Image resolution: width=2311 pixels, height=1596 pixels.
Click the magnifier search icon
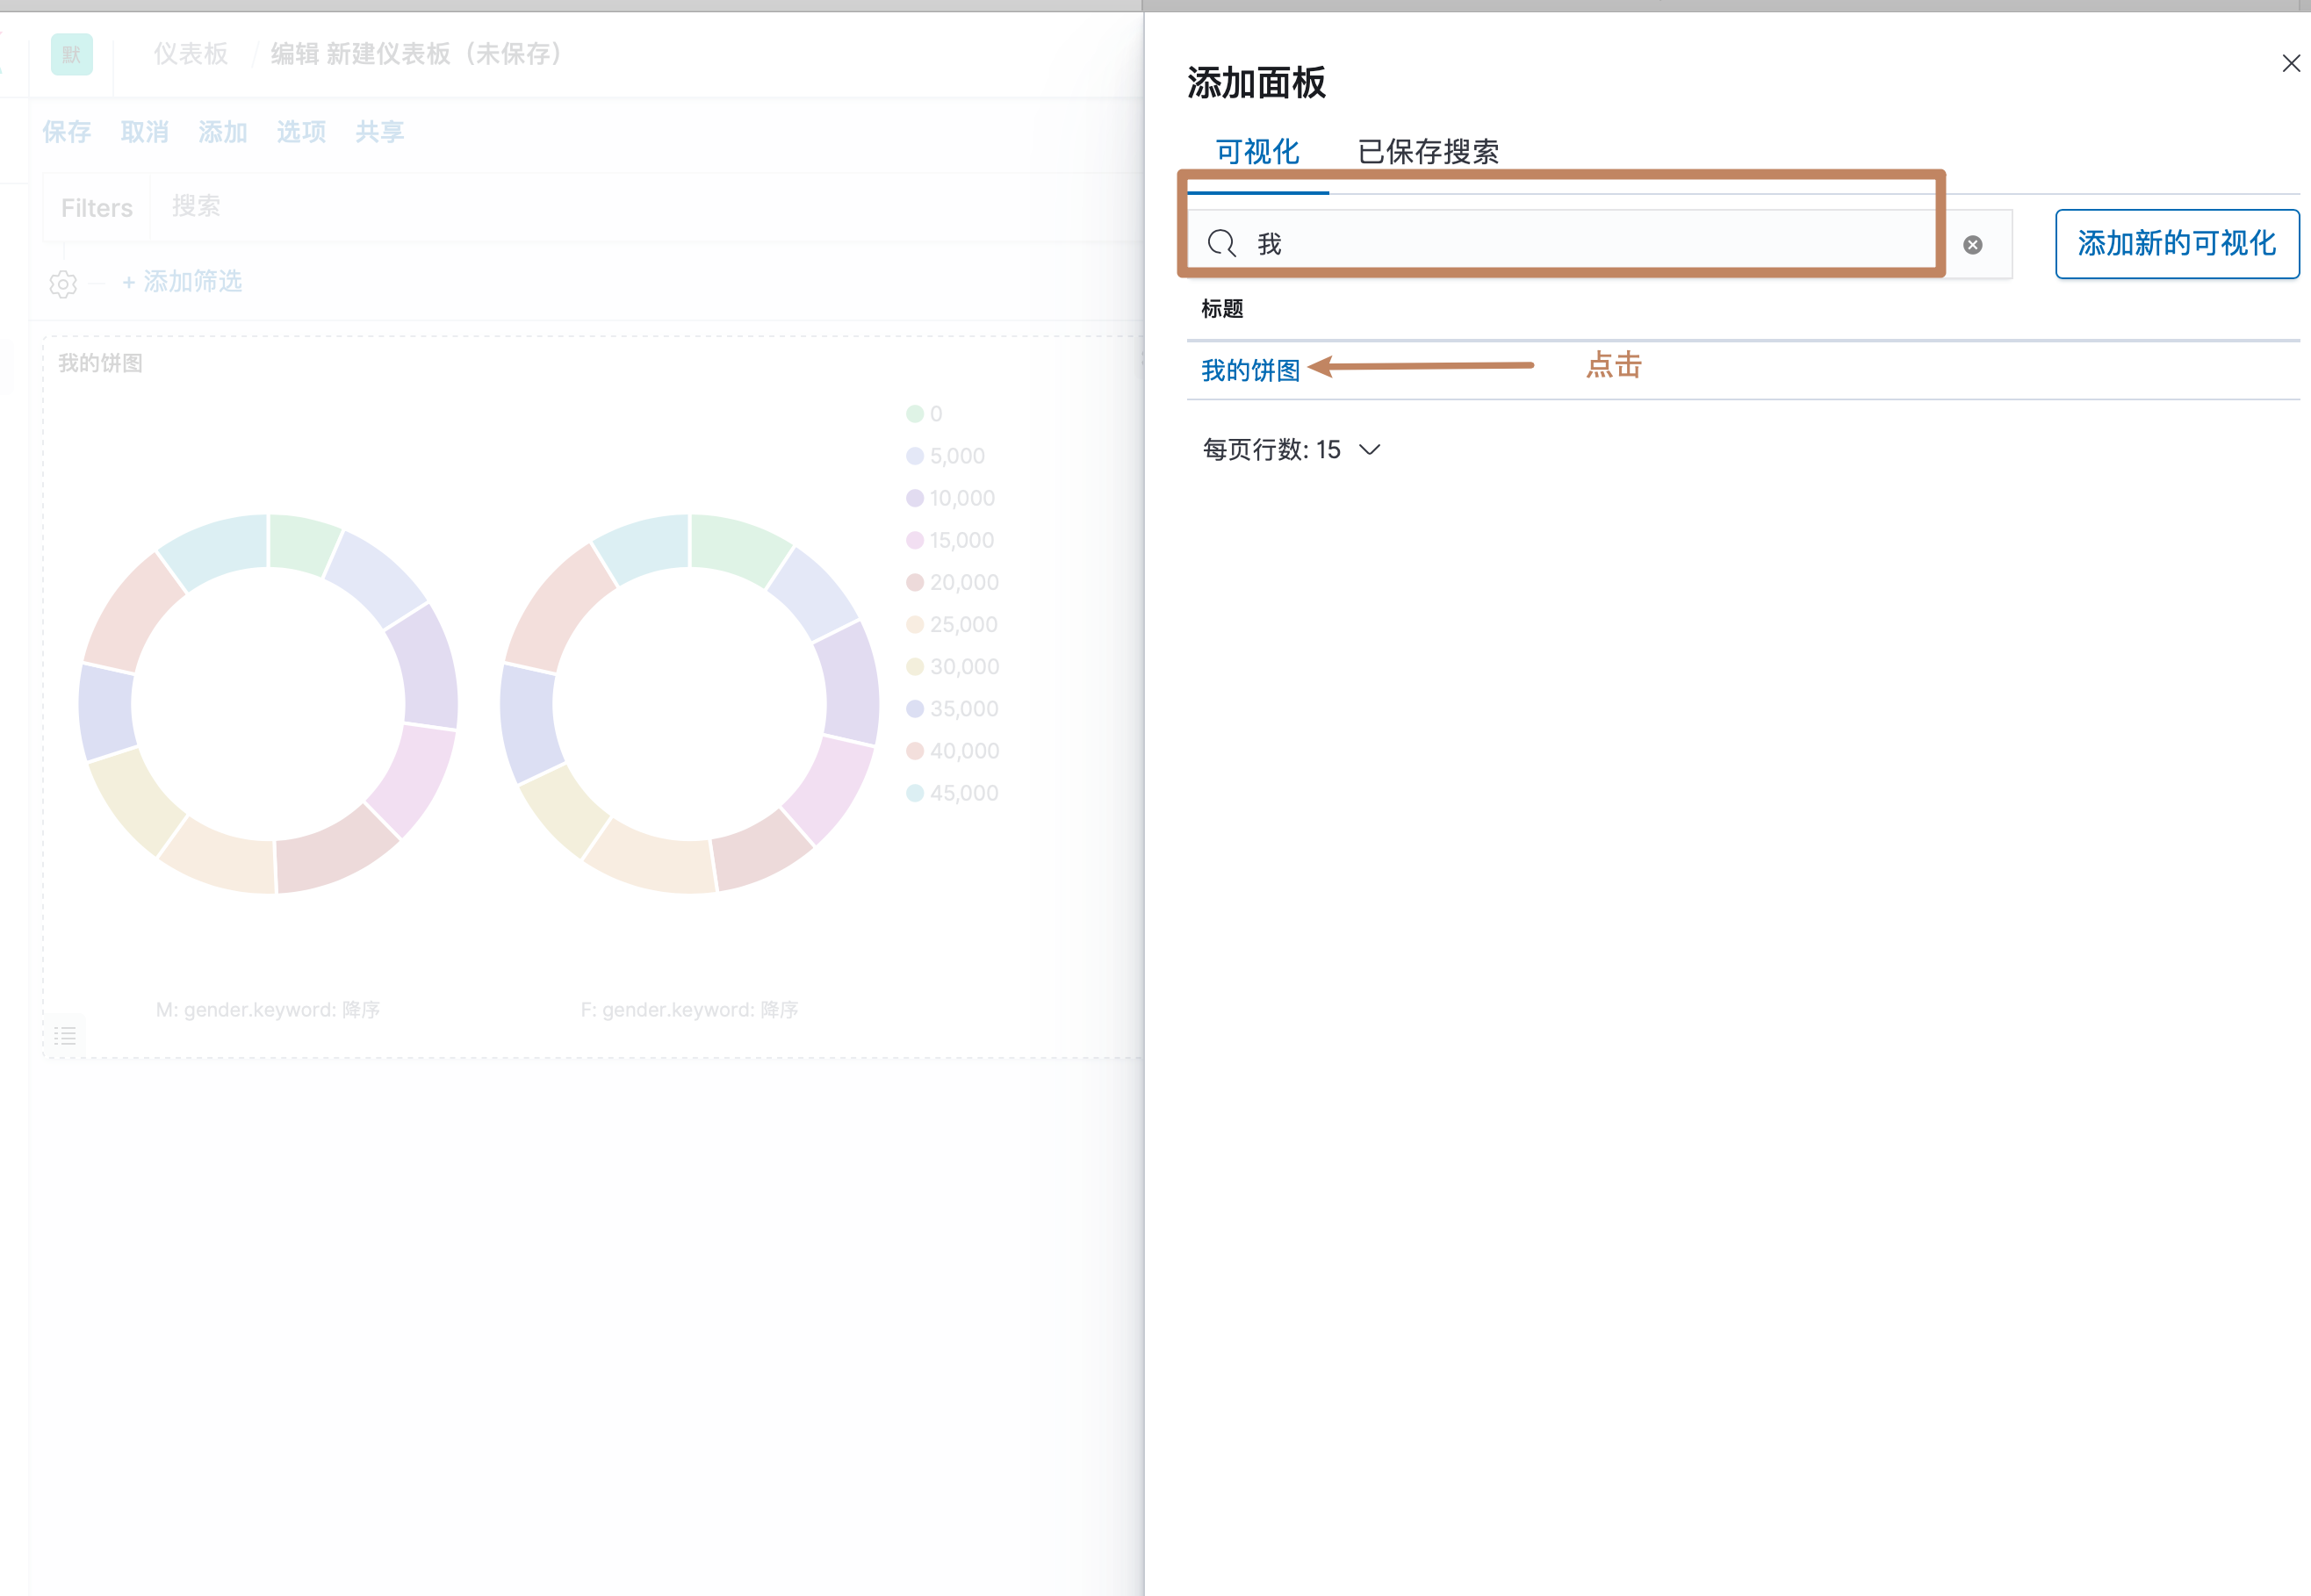point(1221,243)
